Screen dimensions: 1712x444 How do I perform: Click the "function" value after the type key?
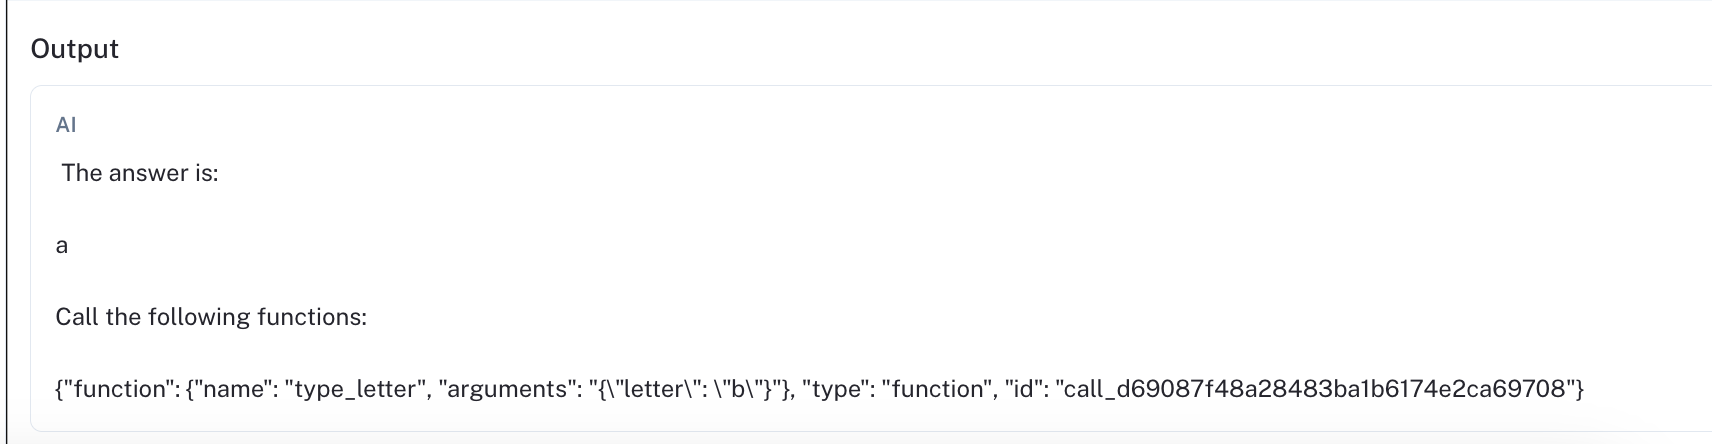(x=934, y=389)
